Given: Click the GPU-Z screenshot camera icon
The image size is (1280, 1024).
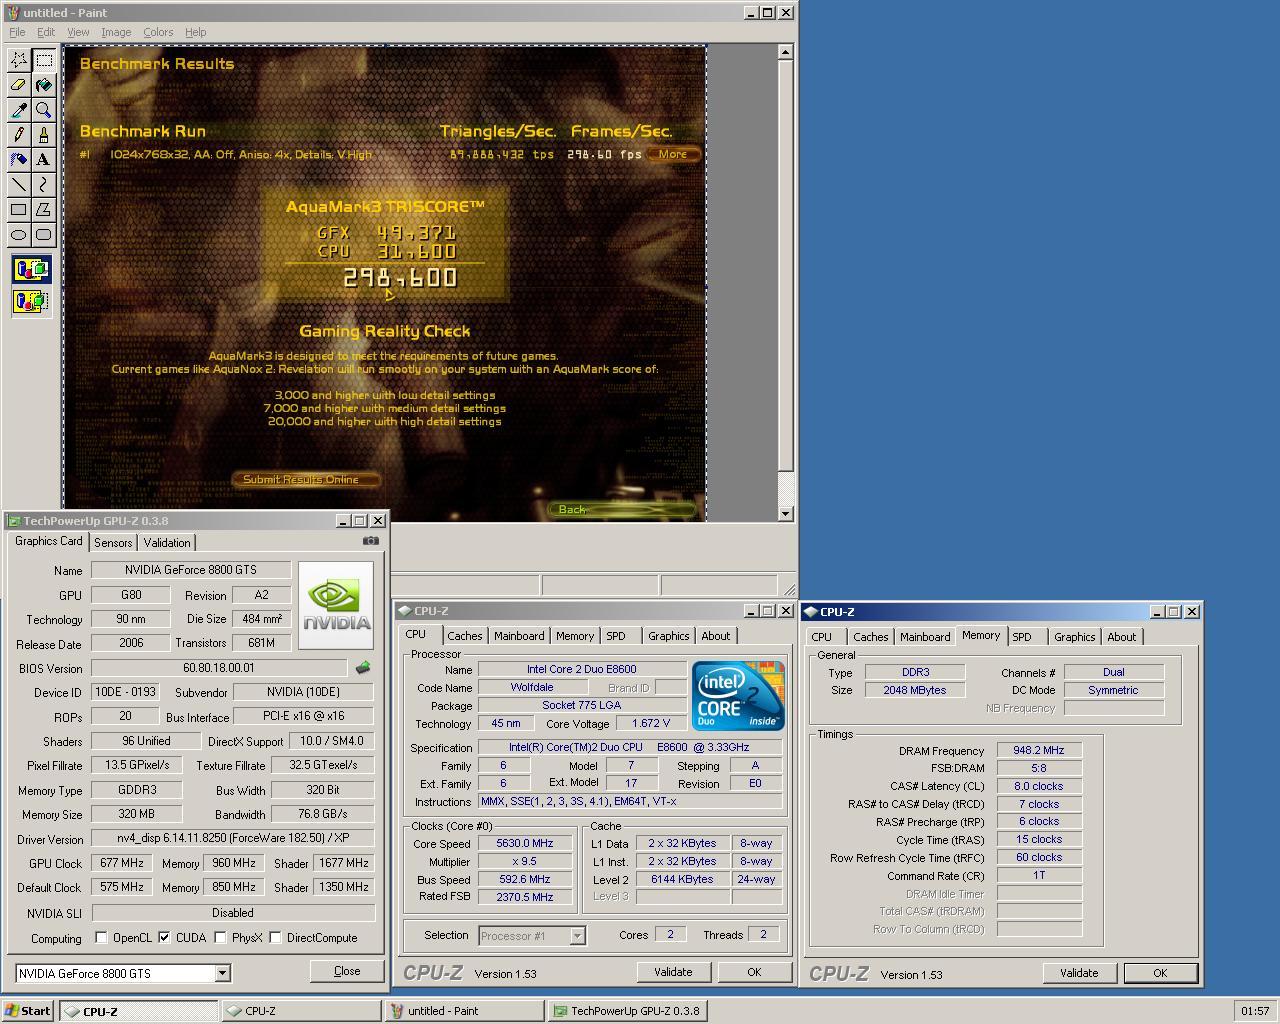Looking at the screenshot, I should tap(371, 541).
